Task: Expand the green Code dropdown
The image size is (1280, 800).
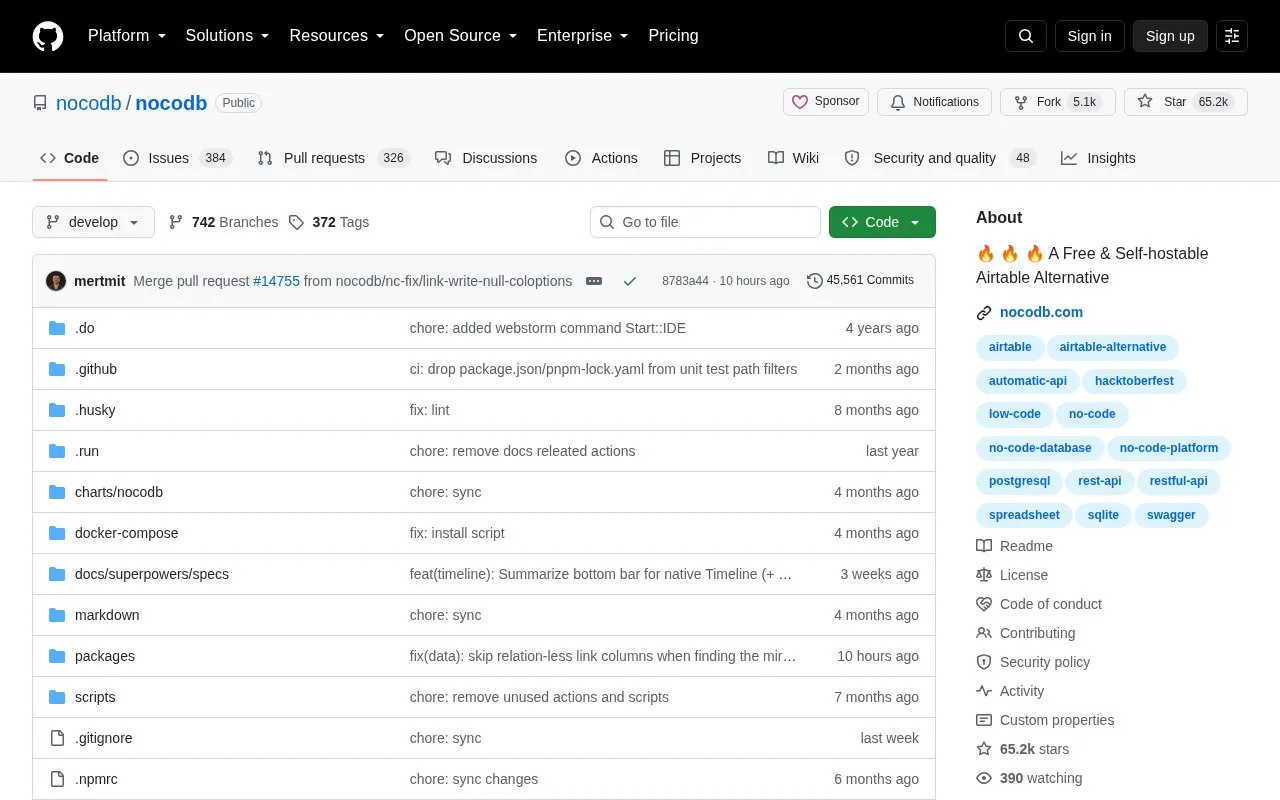Action: point(882,222)
